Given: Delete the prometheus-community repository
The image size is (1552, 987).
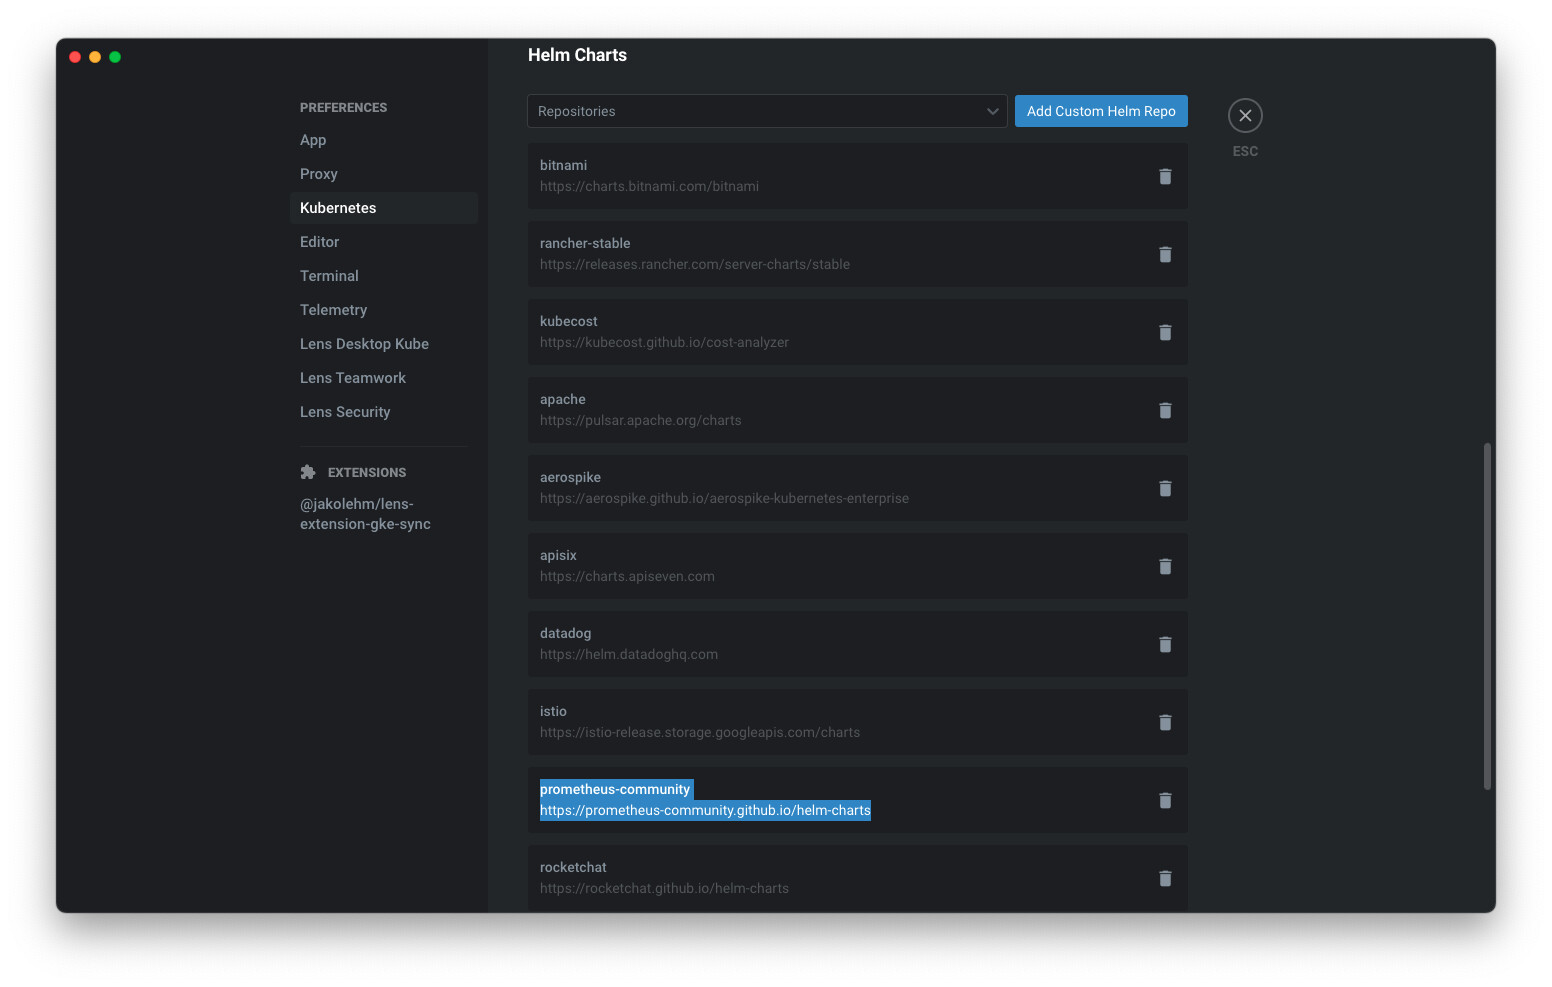Looking at the screenshot, I should [1165, 801].
